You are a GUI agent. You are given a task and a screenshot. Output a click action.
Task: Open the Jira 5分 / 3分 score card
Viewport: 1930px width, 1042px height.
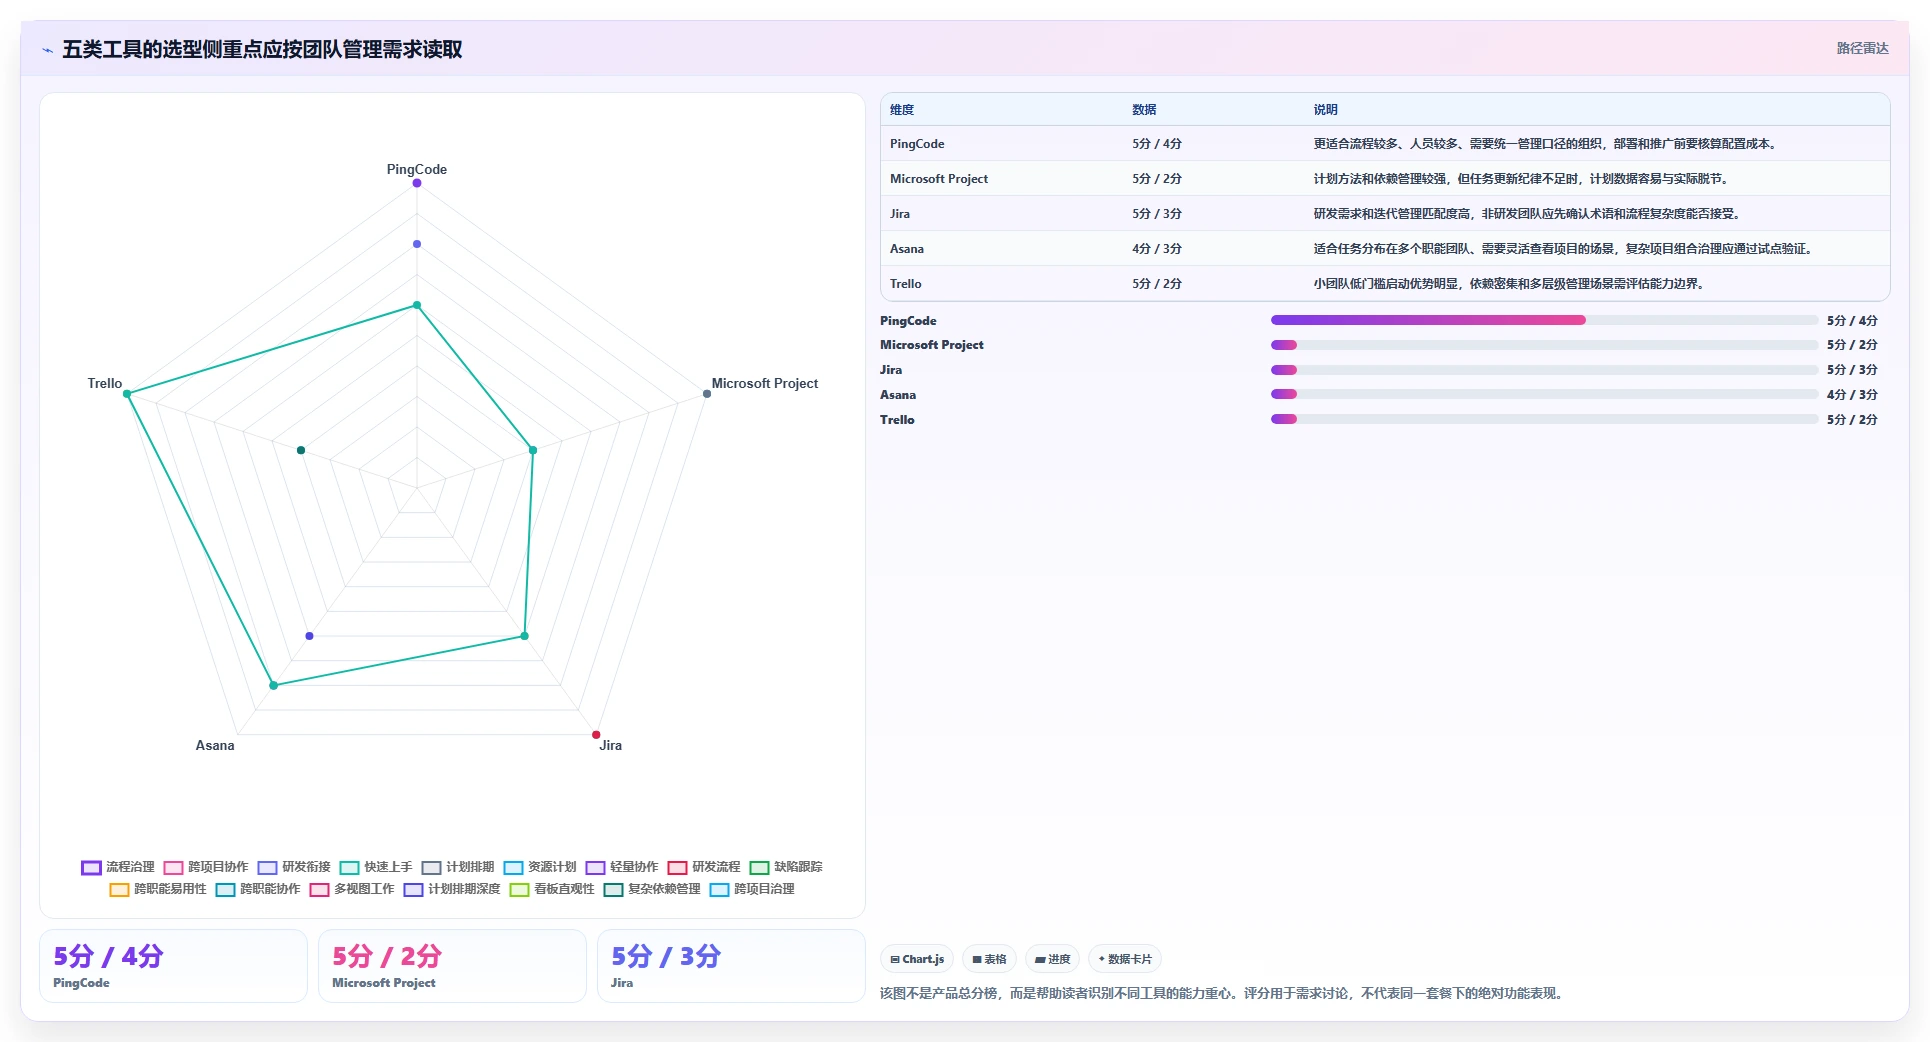click(731, 966)
